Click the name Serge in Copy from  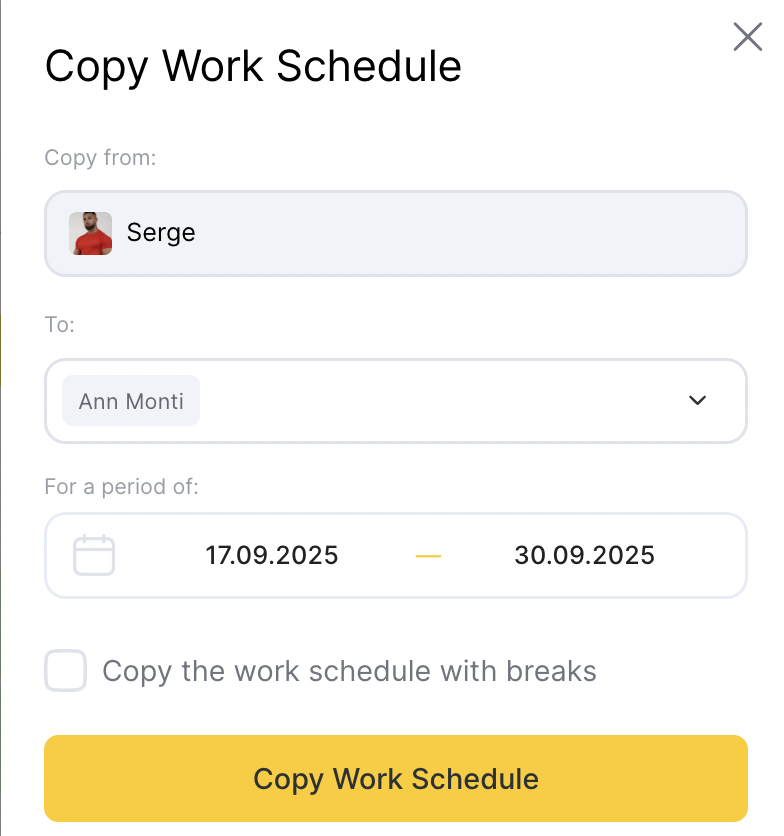pyautogui.click(x=161, y=233)
